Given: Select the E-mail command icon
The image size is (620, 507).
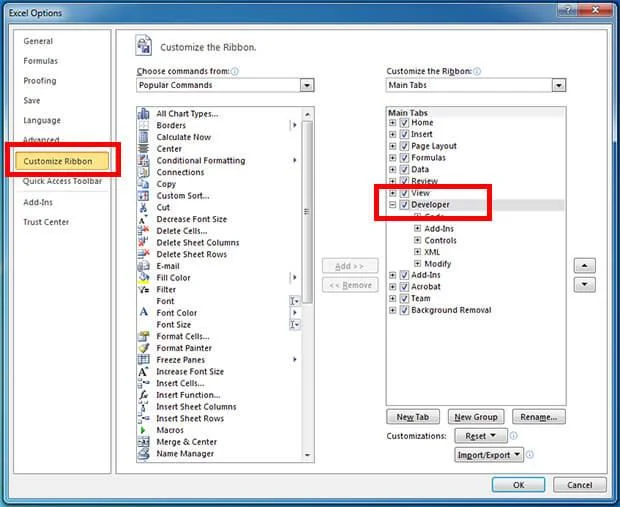Looking at the screenshot, I should click(143, 266).
